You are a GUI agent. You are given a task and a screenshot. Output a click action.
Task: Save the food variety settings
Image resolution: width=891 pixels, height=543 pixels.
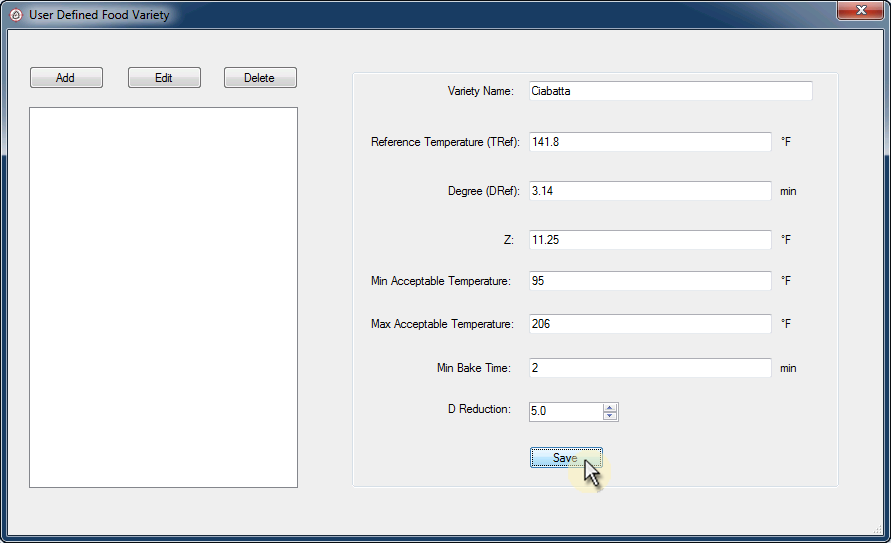click(x=565, y=458)
